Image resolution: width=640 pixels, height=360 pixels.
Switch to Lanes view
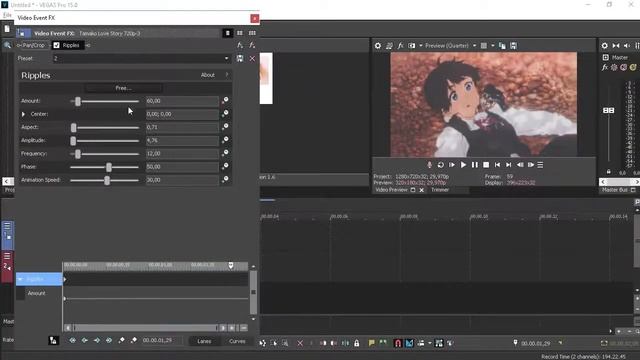tap(204, 341)
